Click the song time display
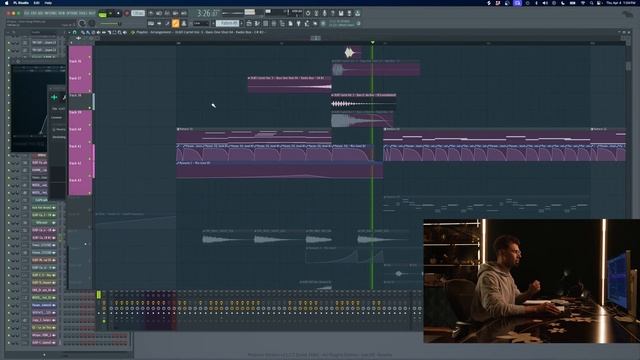This screenshot has height=360, width=640. [x=207, y=13]
